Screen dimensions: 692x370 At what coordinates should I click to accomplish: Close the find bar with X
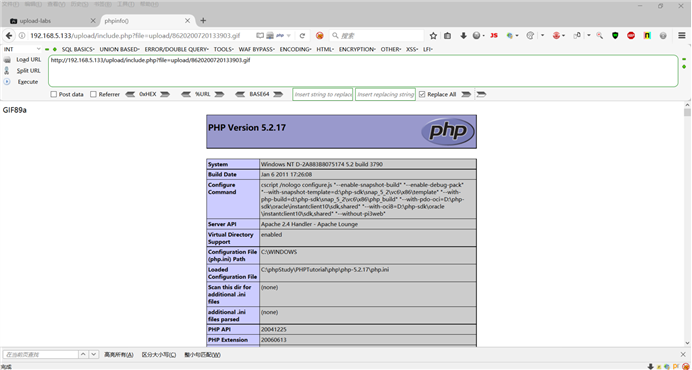click(684, 354)
